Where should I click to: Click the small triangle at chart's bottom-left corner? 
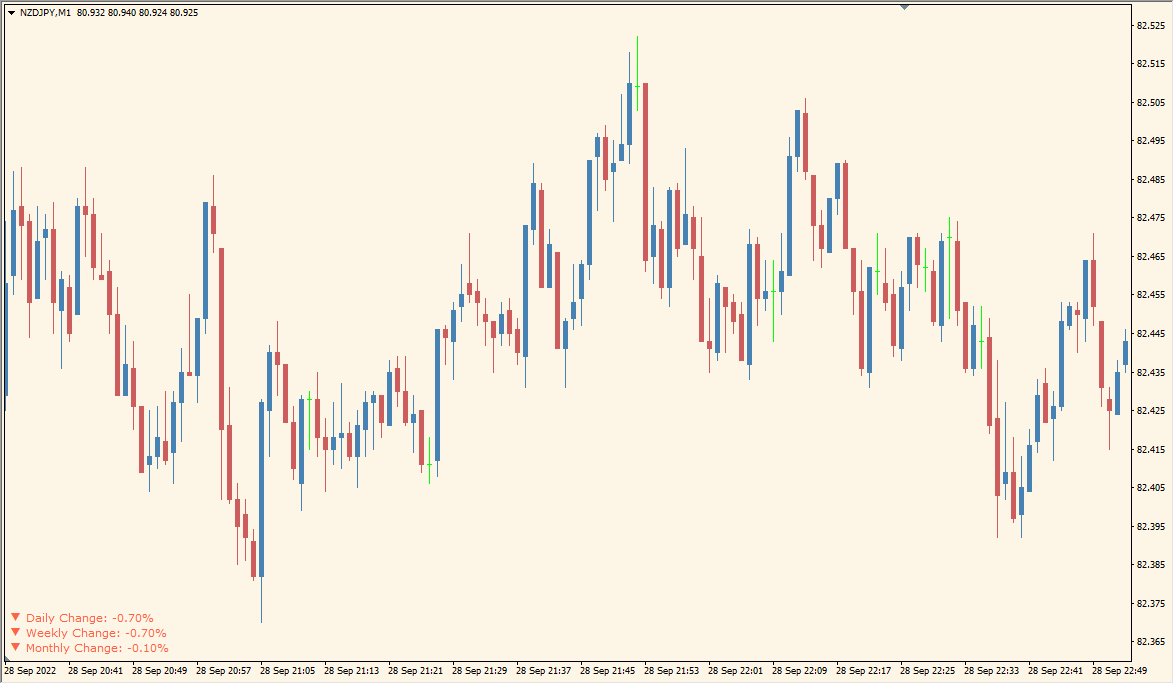point(9,658)
